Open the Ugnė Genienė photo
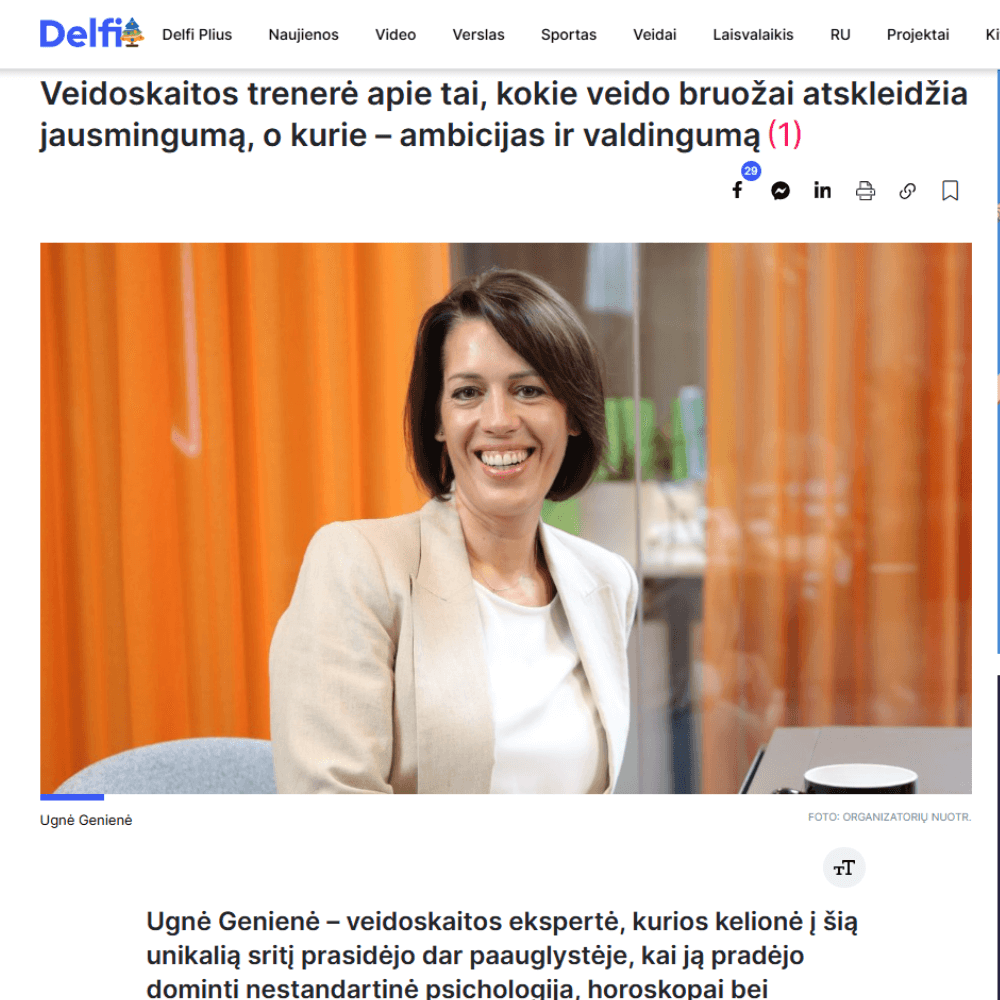1000x1000 pixels. point(506,518)
